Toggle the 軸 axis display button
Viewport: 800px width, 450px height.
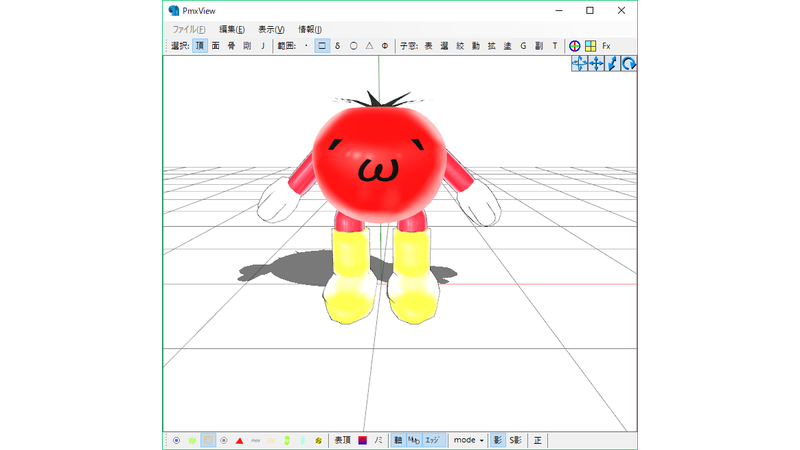(x=398, y=440)
